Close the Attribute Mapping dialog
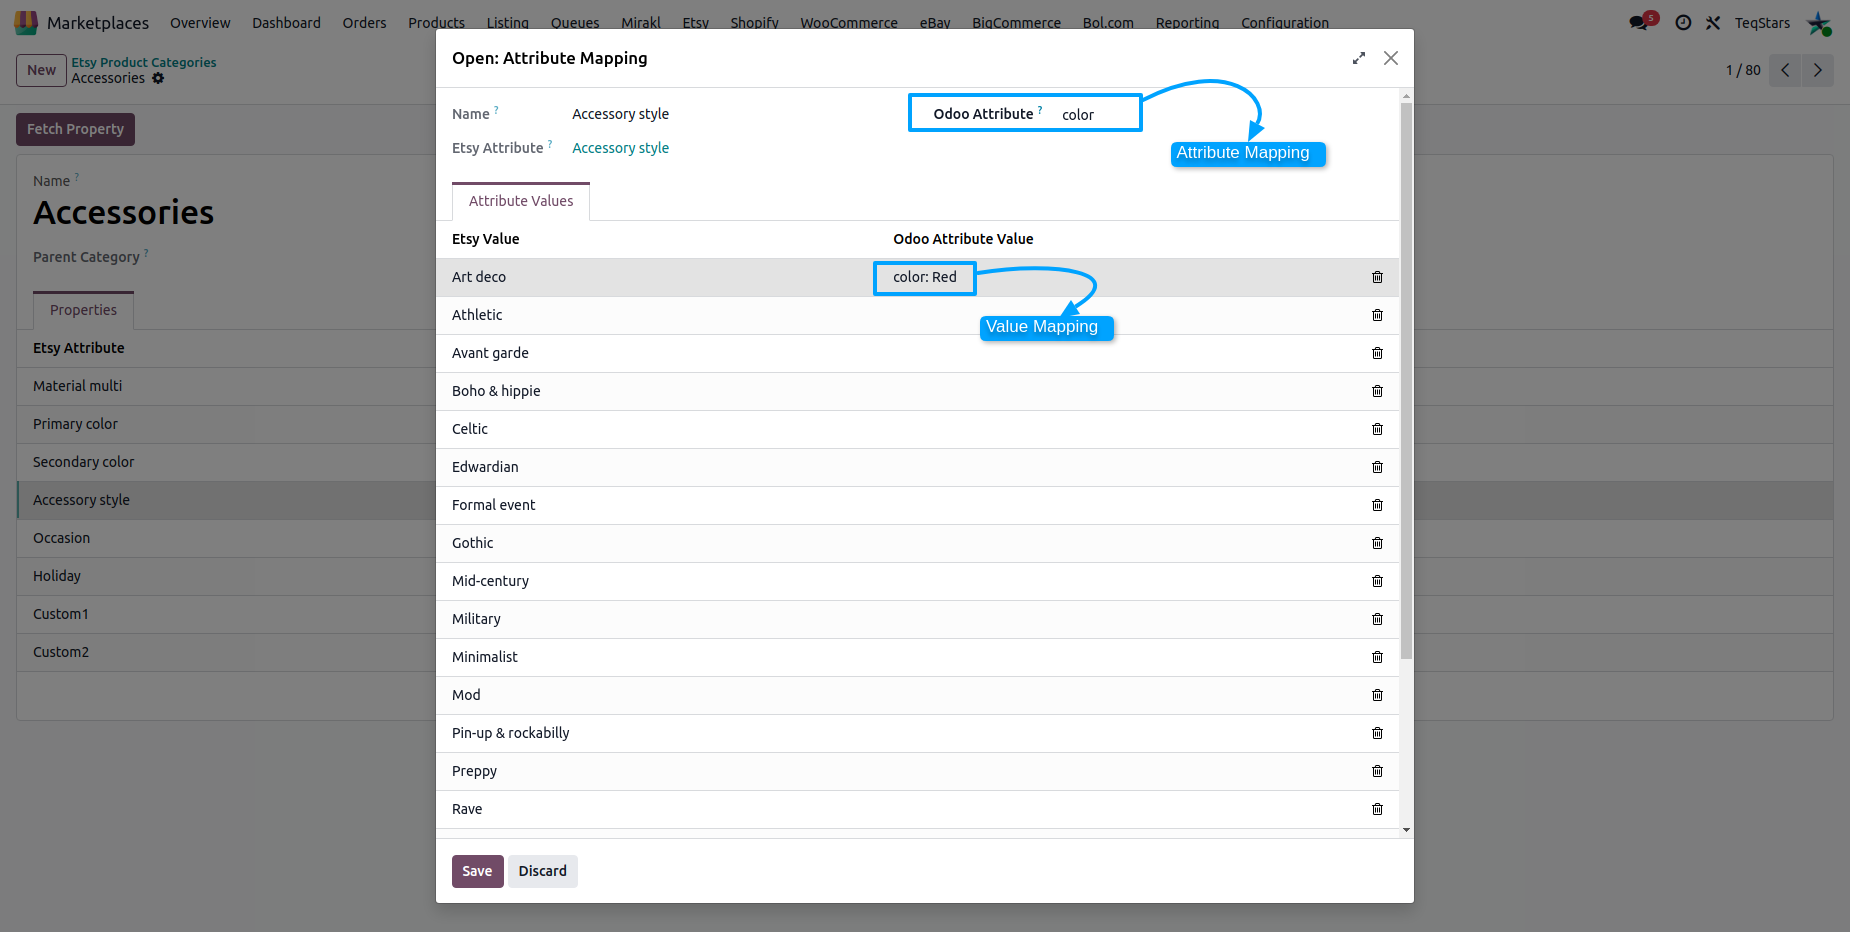Image resolution: width=1850 pixels, height=932 pixels. click(1391, 58)
